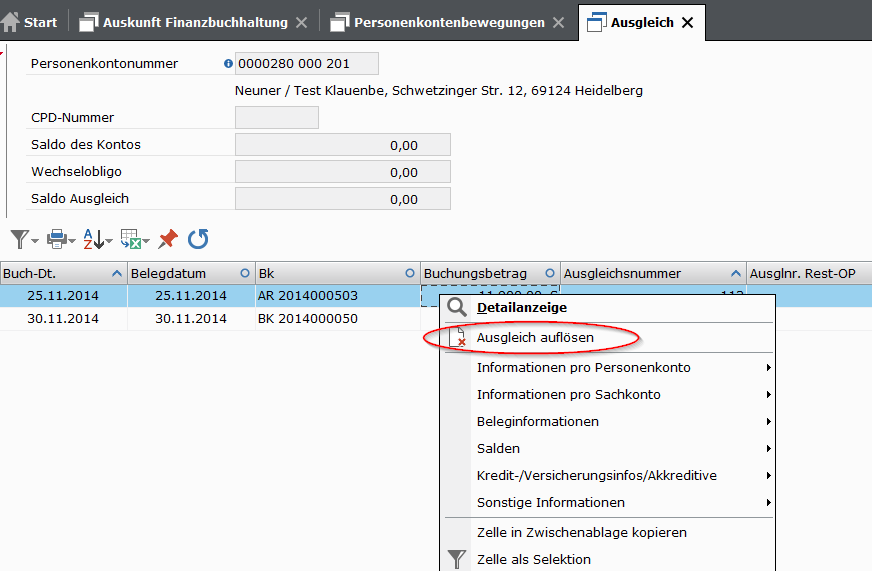Expand arrow of Informationen pro Sachkonto
872x571 pixels.
click(768, 395)
